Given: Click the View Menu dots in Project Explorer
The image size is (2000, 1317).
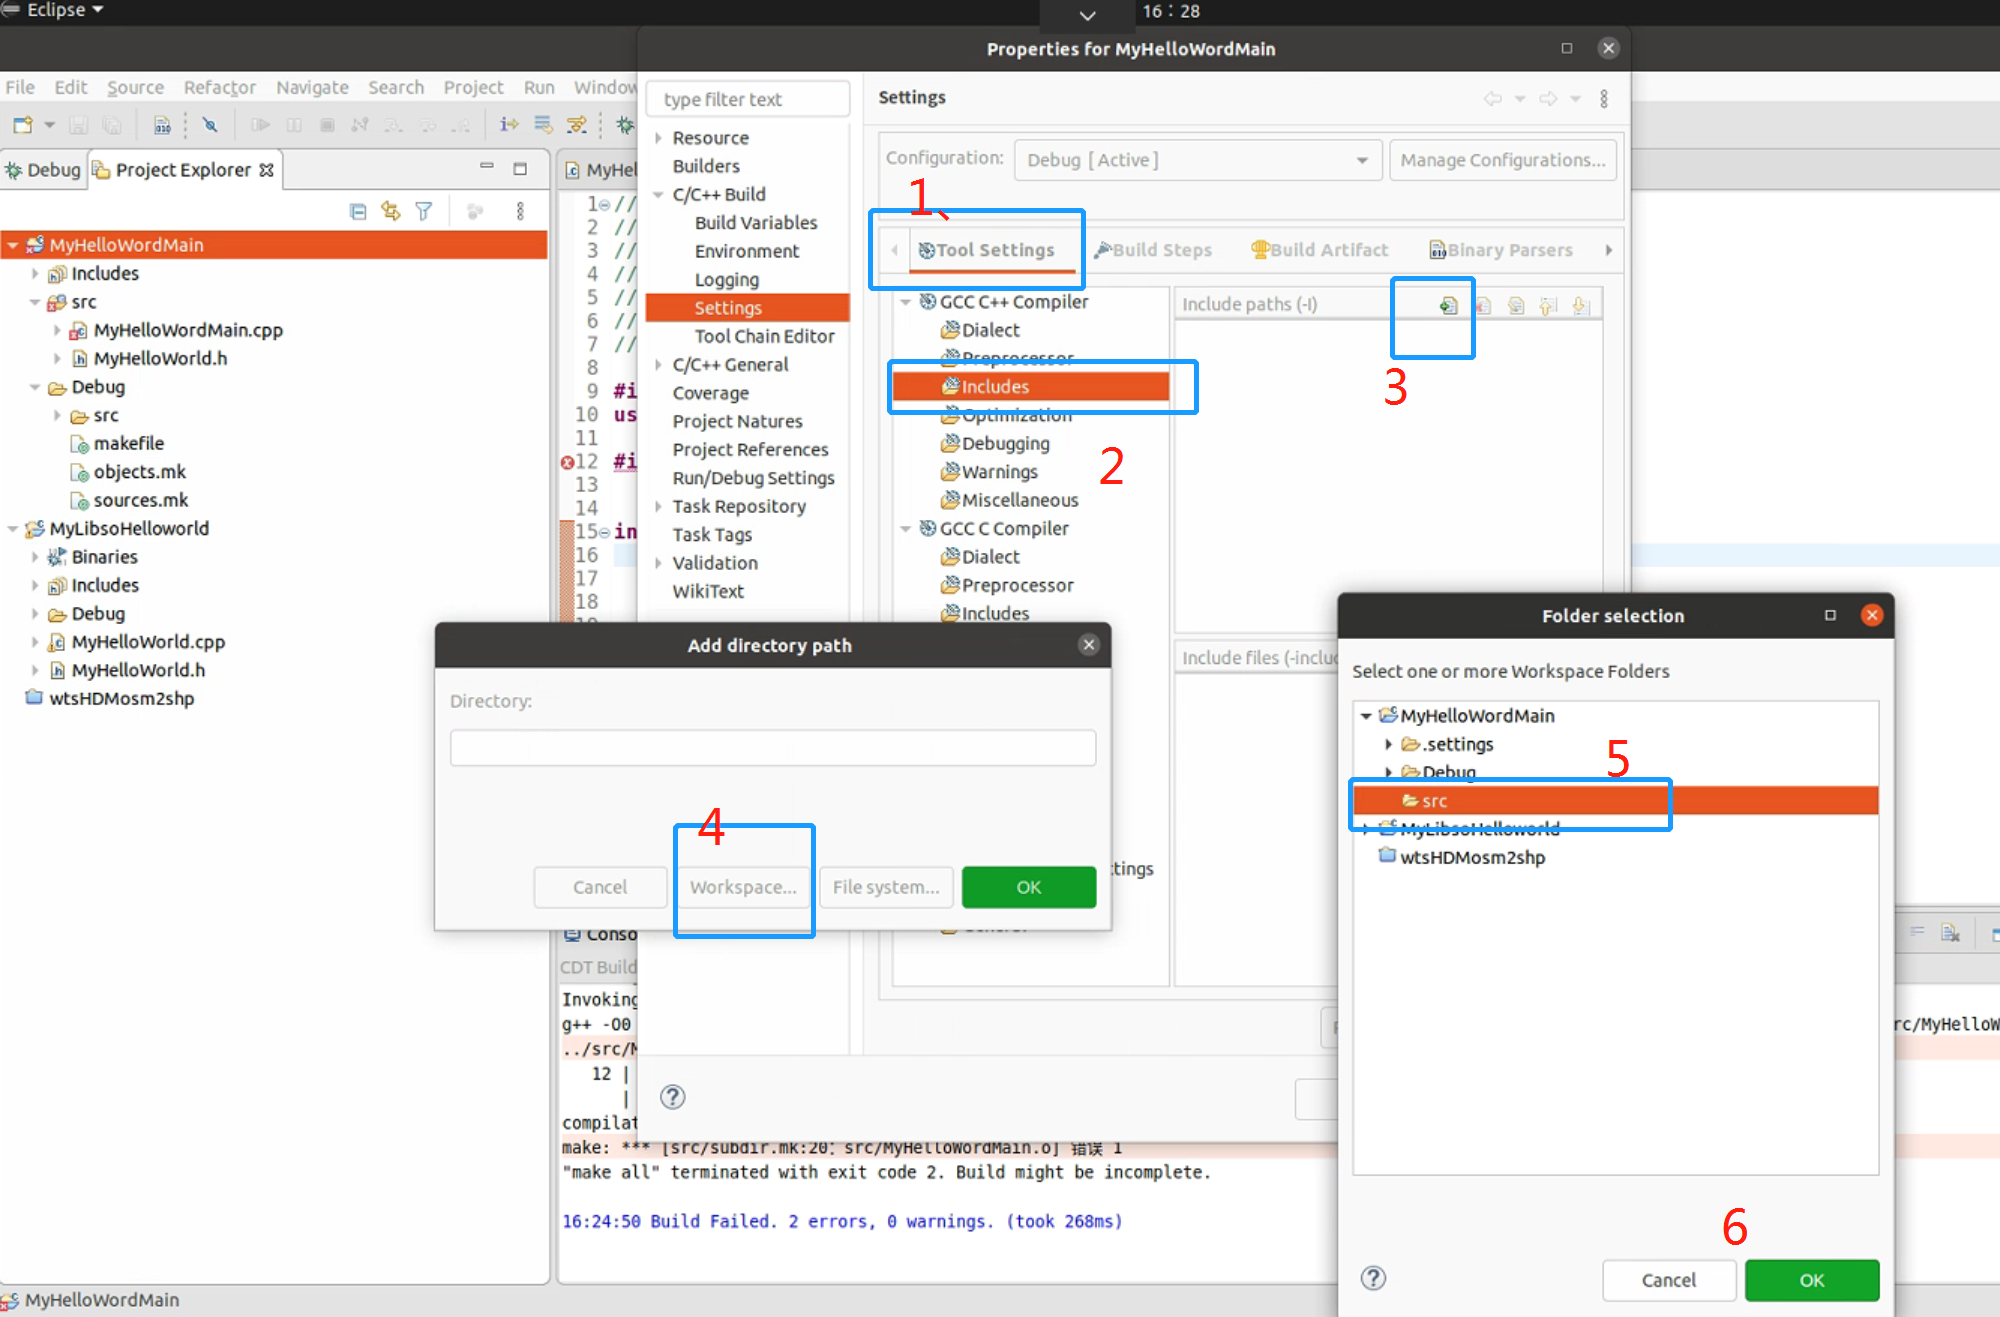Looking at the screenshot, I should point(519,211).
